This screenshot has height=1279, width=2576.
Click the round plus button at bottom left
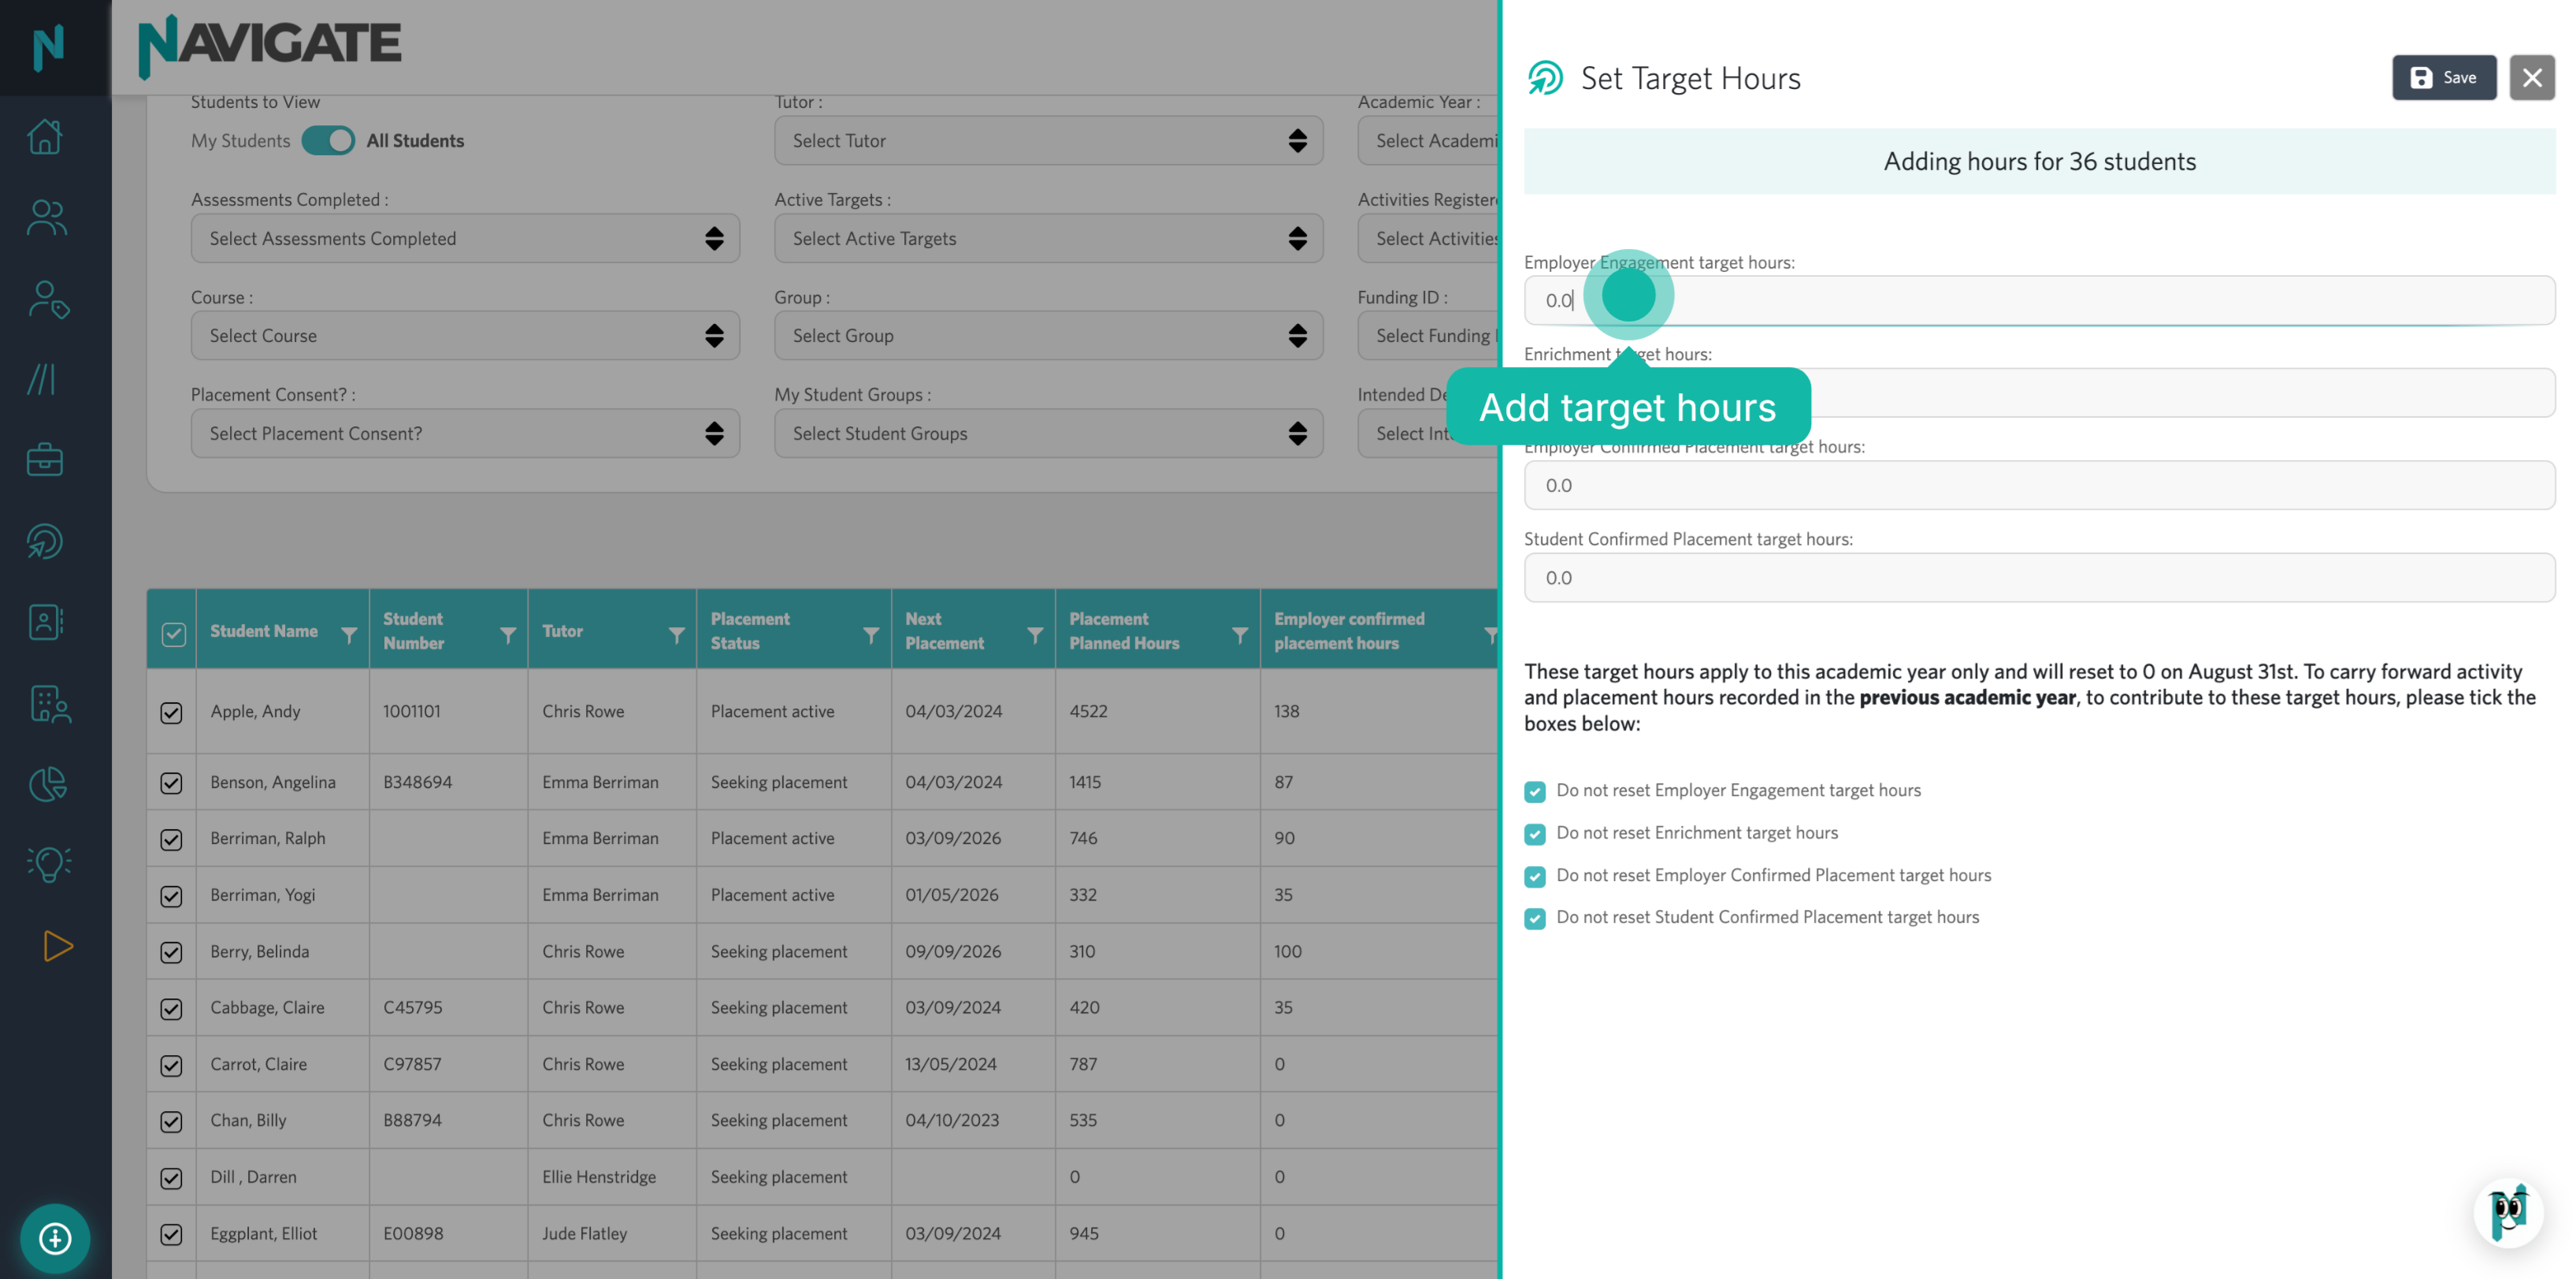click(x=55, y=1239)
